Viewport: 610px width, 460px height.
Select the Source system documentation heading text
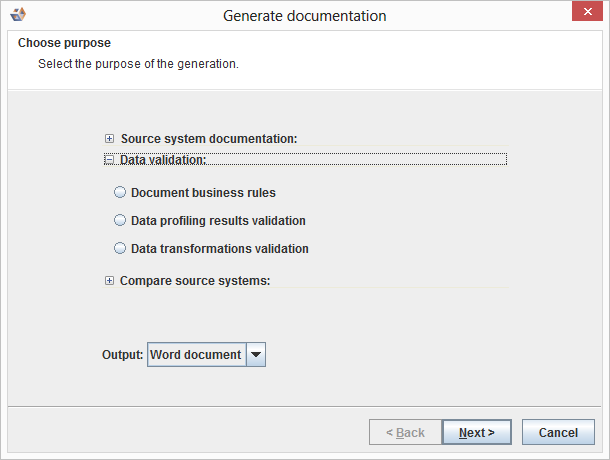point(208,139)
